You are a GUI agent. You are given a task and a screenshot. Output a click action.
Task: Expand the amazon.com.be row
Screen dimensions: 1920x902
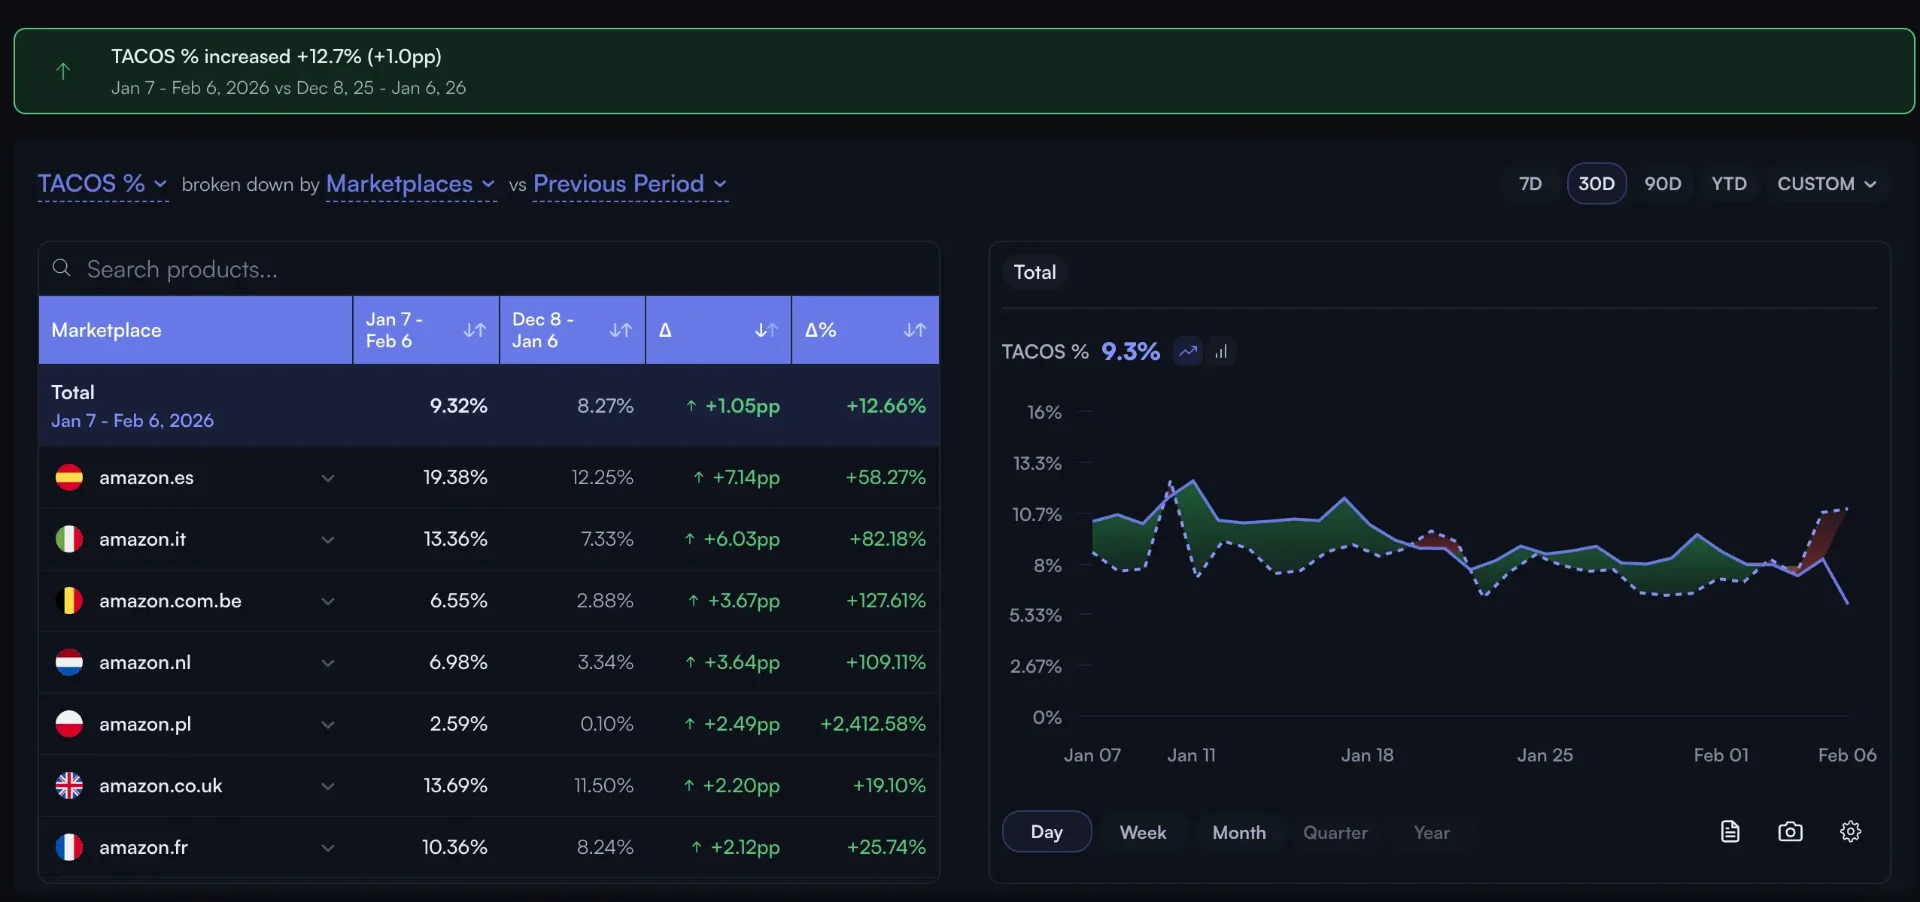point(327,601)
